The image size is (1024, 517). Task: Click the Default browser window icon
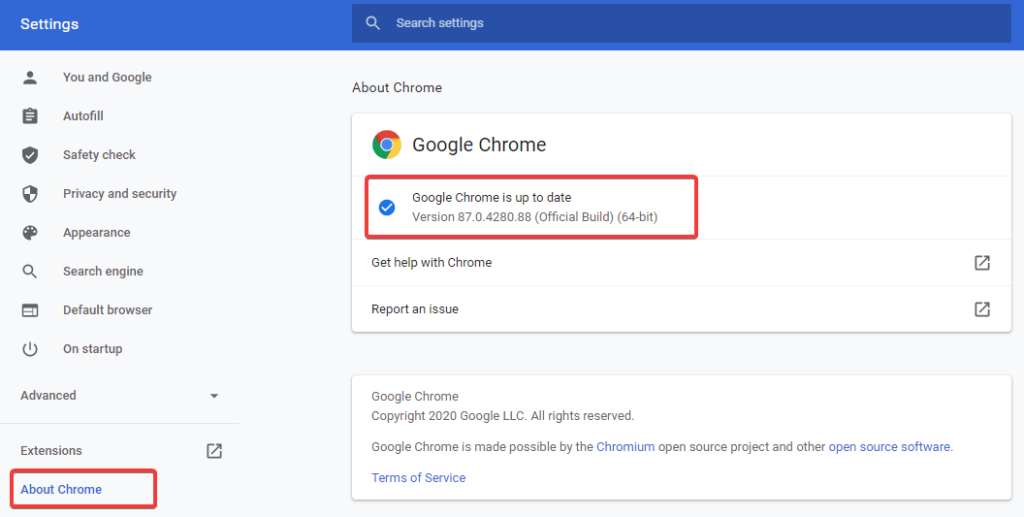point(30,310)
